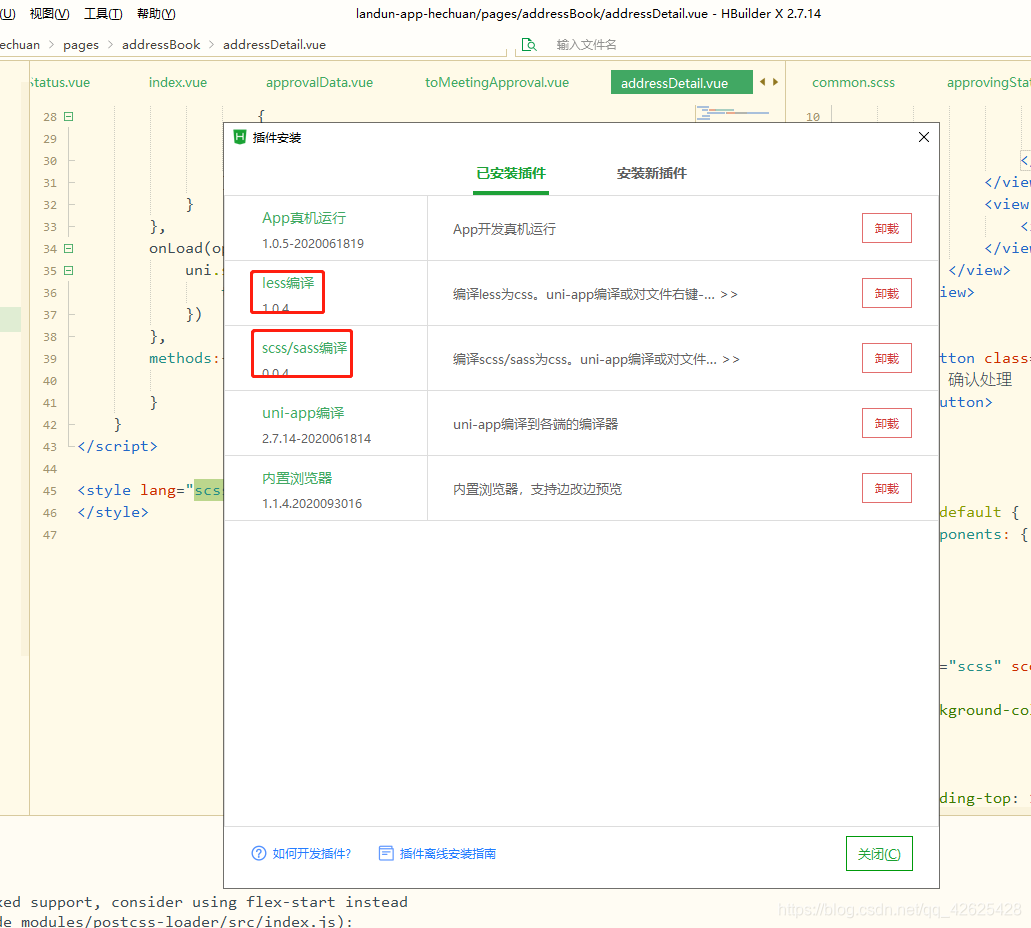This screenshot has height=928, width=1031.
Task: Collapse the code fold at line 35
Action: point(68,270)
